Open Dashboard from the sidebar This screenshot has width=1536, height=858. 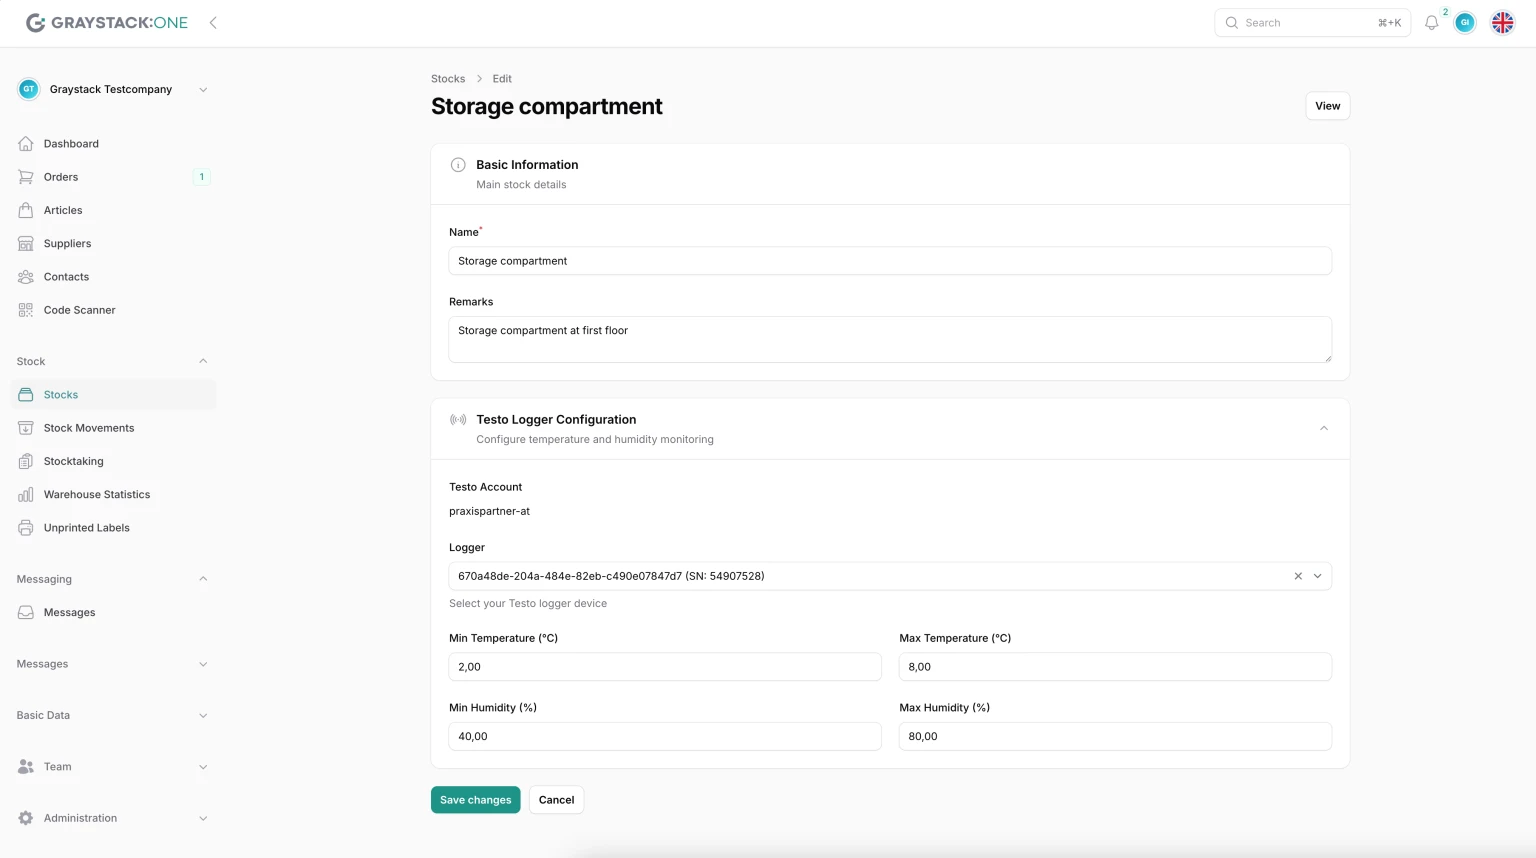point(71,144)
